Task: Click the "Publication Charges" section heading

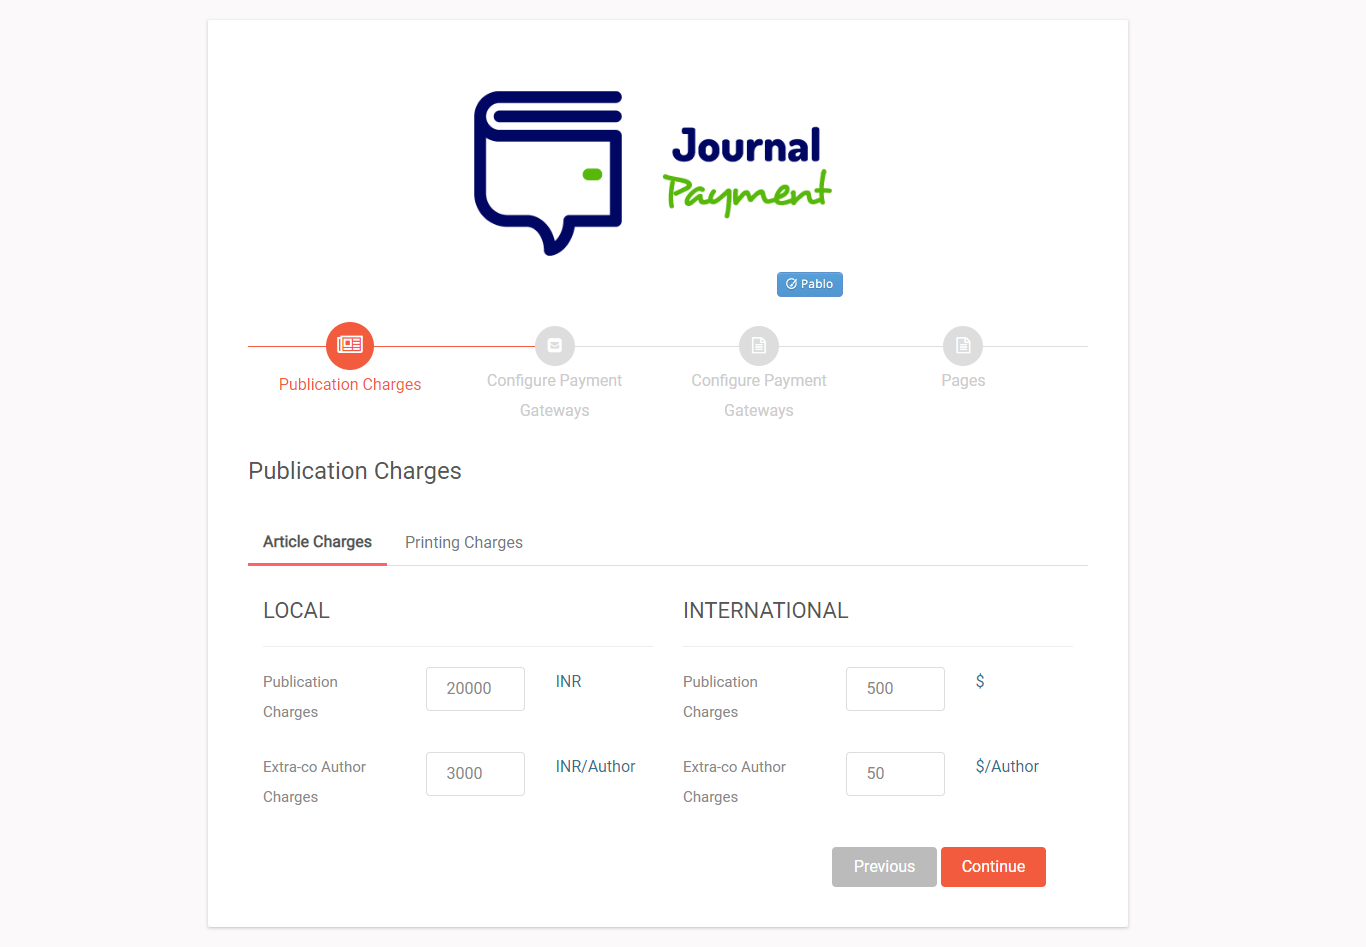Action: point(355,471)
